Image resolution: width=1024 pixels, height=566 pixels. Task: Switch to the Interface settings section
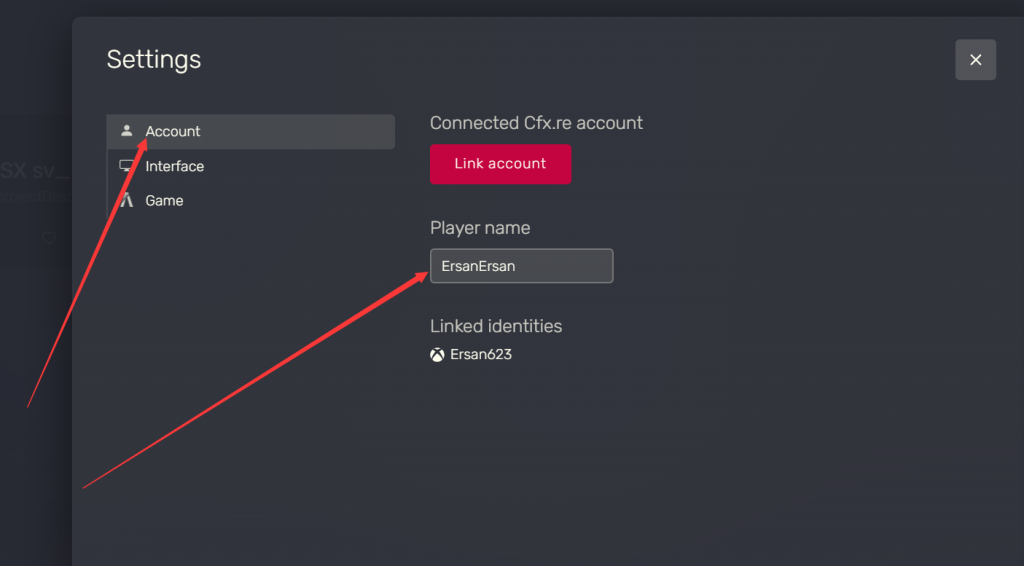(251, 166)
